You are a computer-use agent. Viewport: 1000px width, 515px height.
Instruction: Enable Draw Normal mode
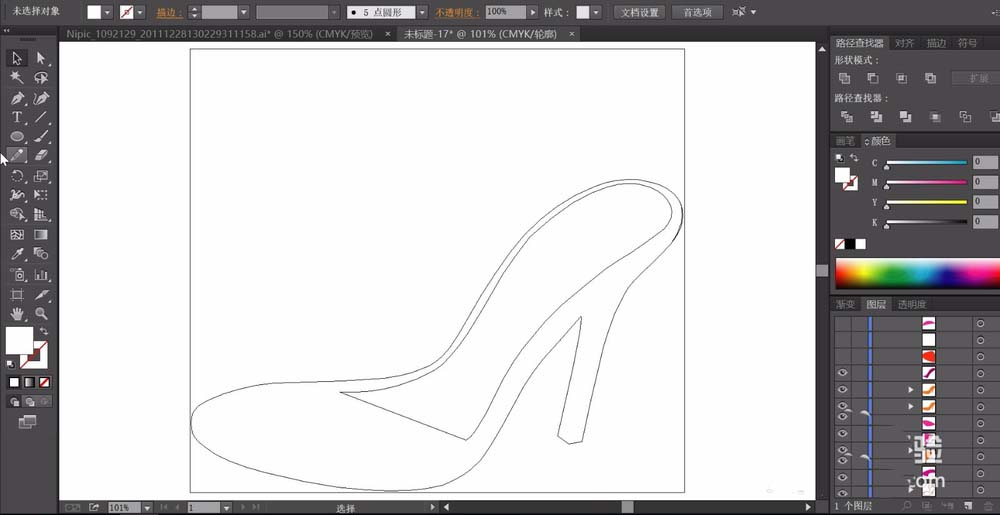tap(14, 402)
